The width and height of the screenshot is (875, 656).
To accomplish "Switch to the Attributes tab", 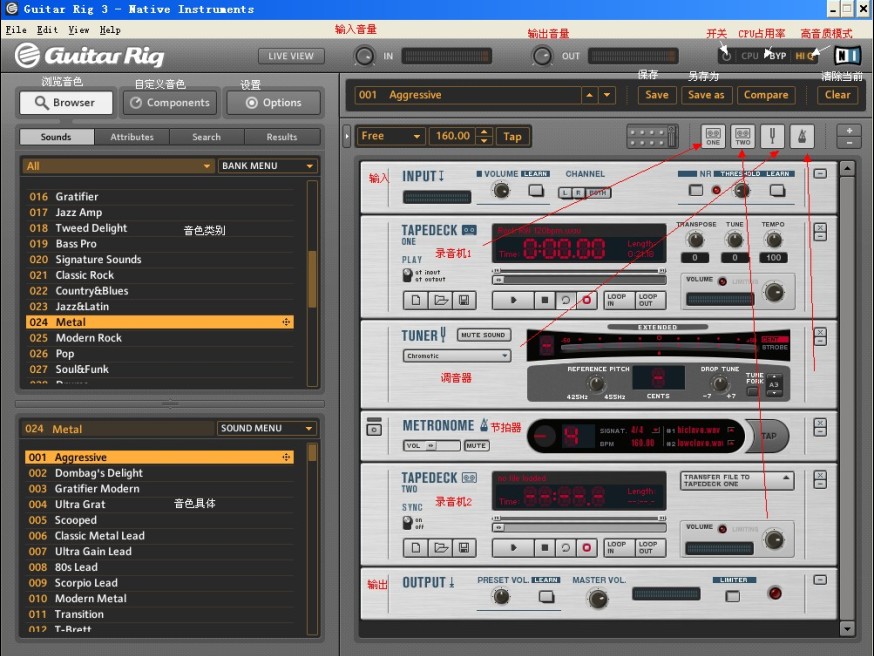I will point(132,137).
